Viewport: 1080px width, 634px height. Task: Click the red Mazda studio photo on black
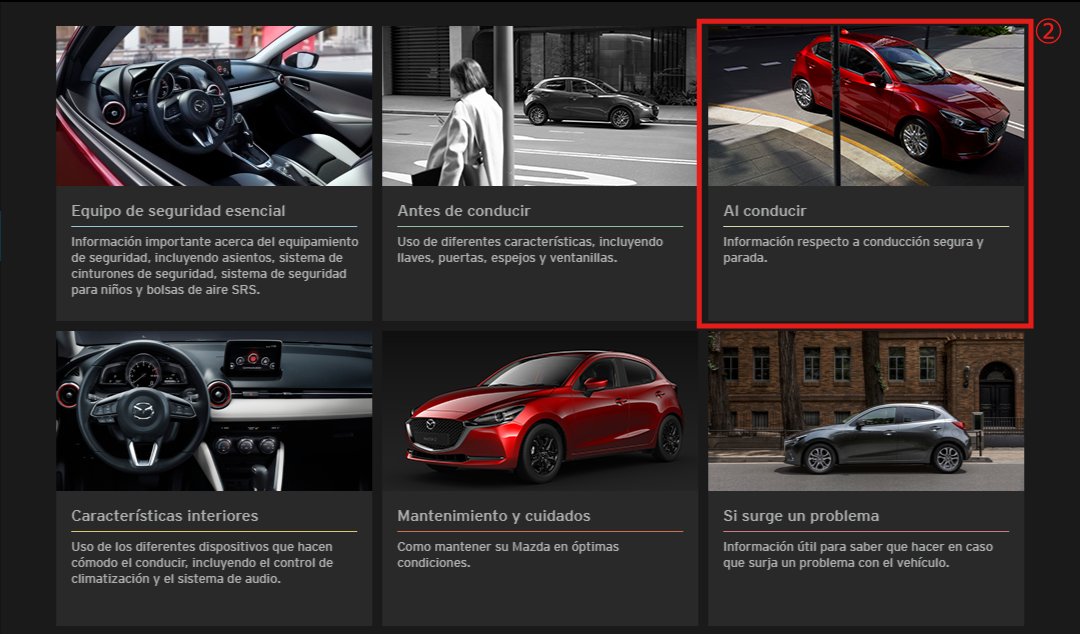tap(539, 411)
